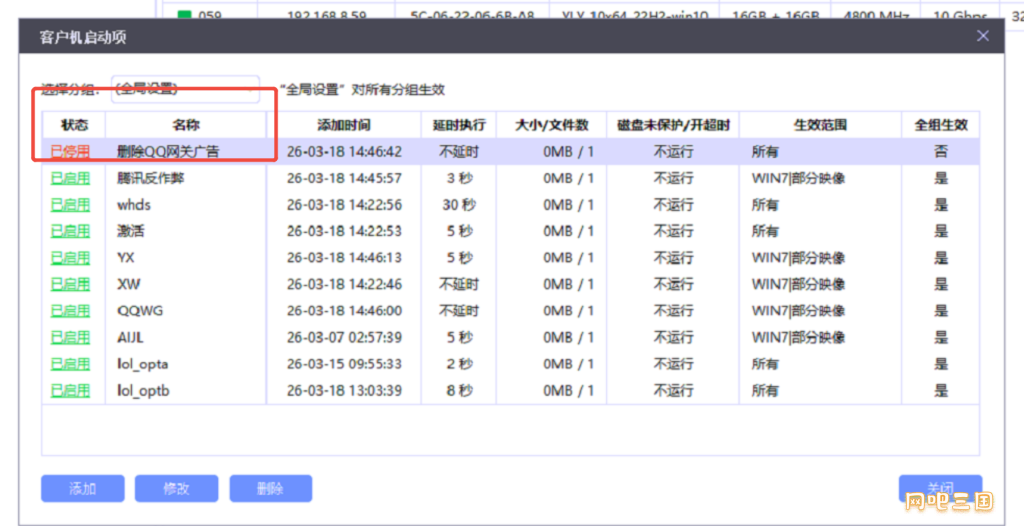Select the lol_optb startup item

pyautogui.click(x=142, y=390)
